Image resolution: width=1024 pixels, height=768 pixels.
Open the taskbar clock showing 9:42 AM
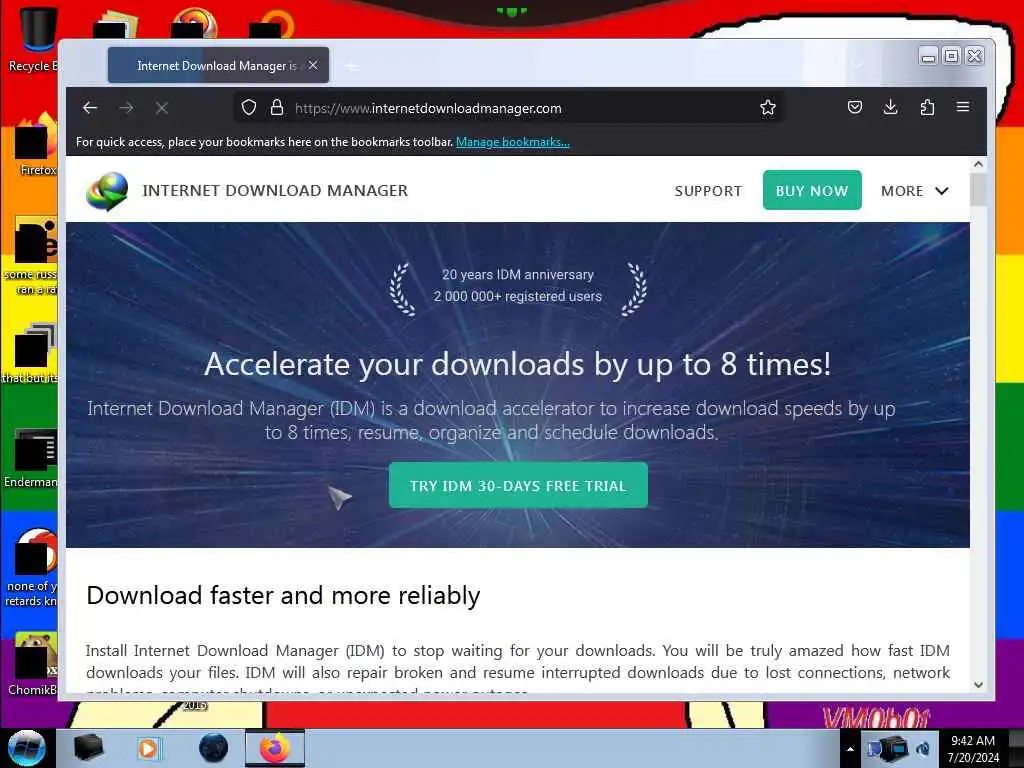tap(973, 749)
